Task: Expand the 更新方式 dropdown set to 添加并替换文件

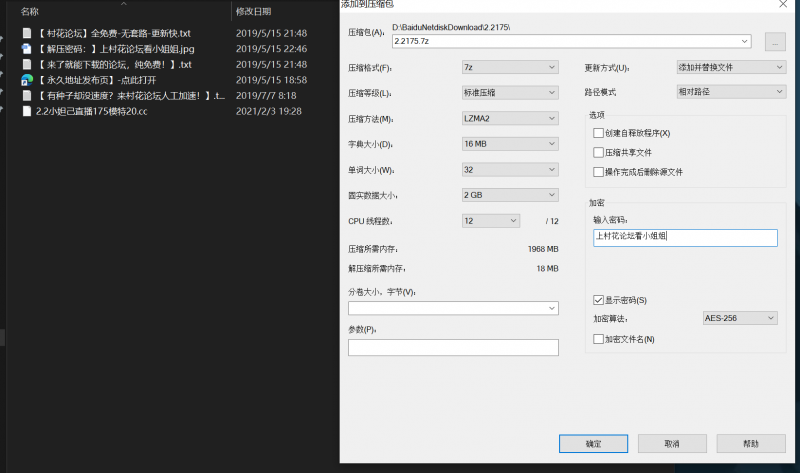Action: coord(731,68)
